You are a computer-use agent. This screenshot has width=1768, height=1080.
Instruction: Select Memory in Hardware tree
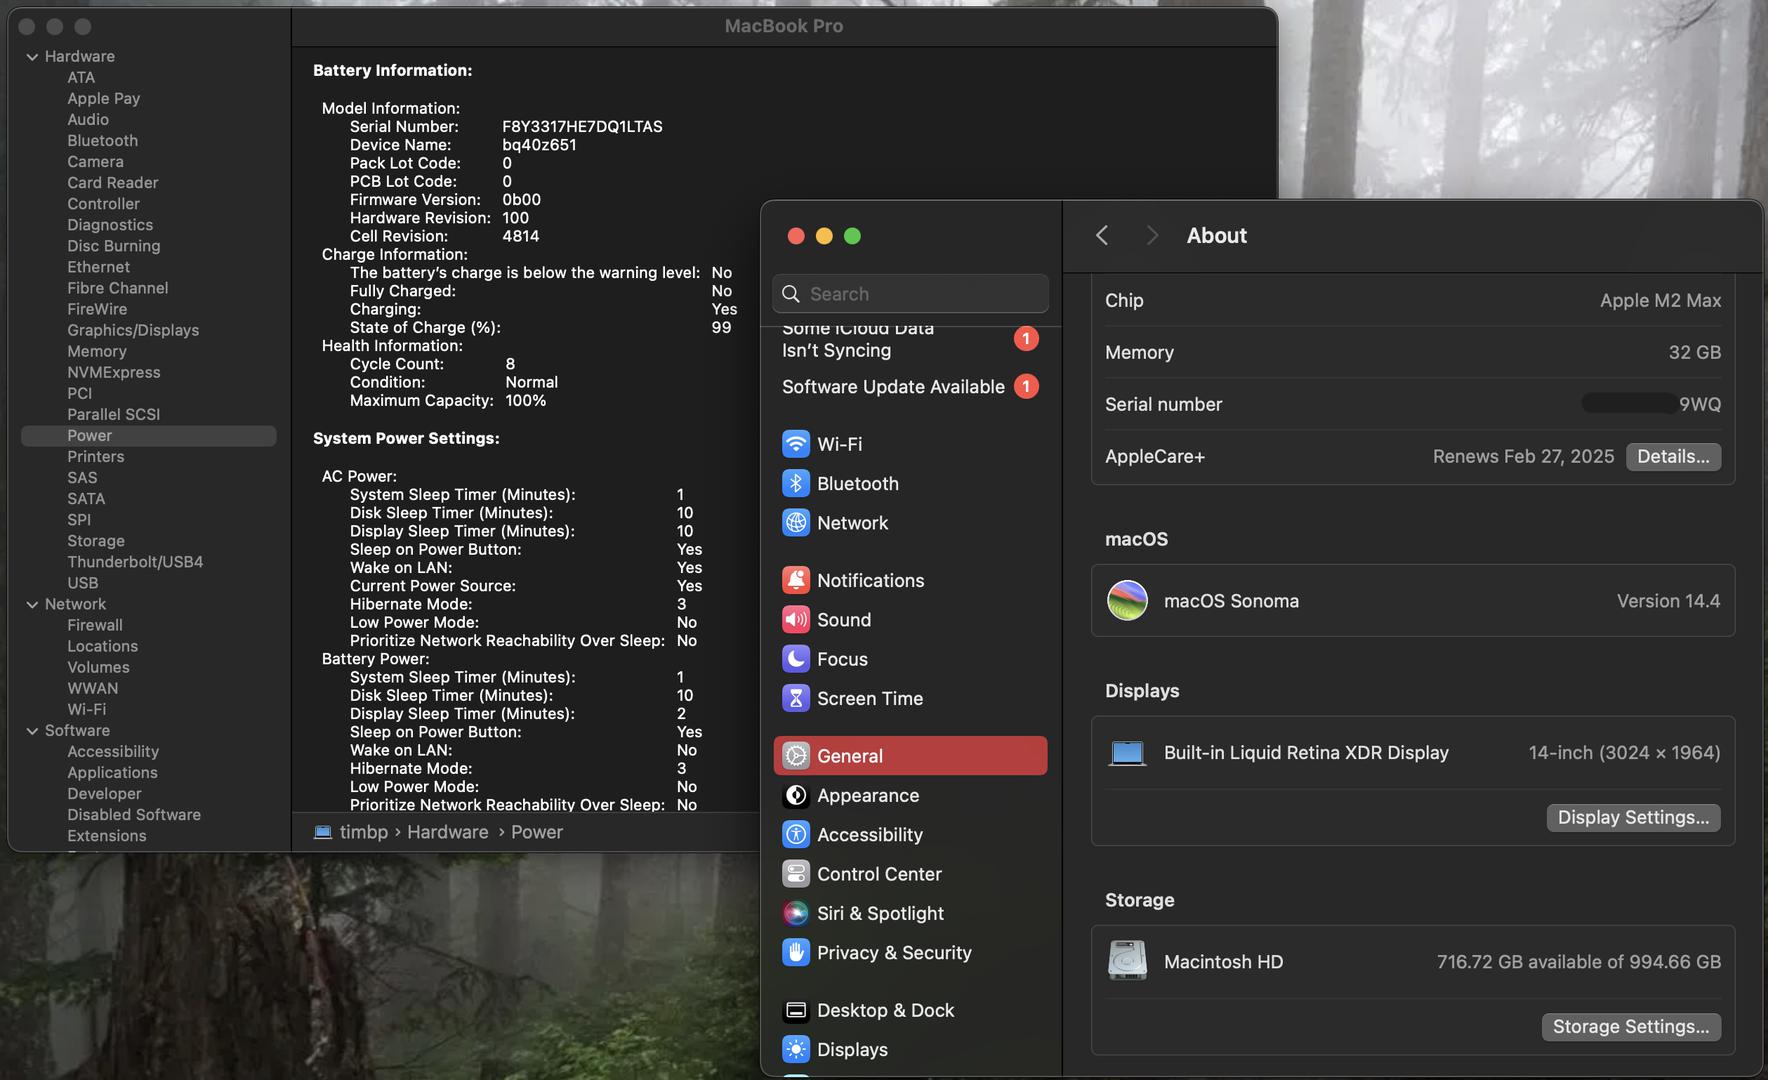[x=97, y=352]
